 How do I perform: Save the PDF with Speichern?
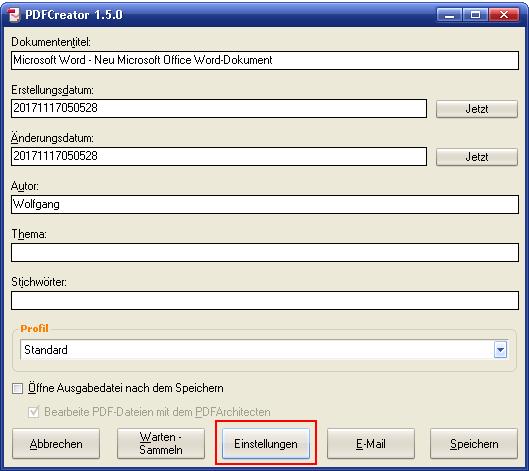(474, 444)
